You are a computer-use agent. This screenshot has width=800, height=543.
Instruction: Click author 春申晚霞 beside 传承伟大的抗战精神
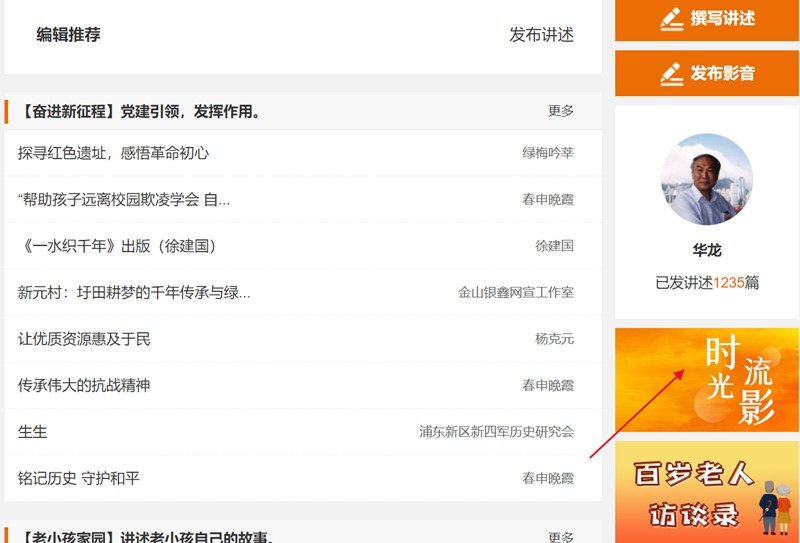pos(548,385)
